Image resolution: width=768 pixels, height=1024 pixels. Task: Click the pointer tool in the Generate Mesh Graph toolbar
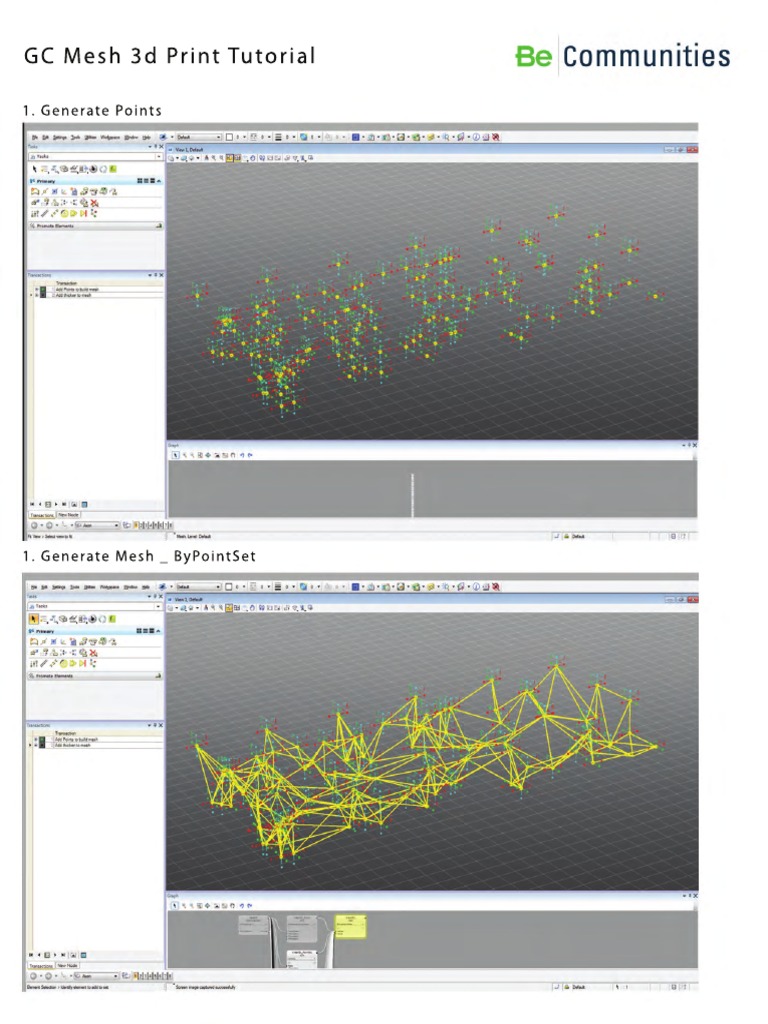pyautogui.click(x=174, y=906)
